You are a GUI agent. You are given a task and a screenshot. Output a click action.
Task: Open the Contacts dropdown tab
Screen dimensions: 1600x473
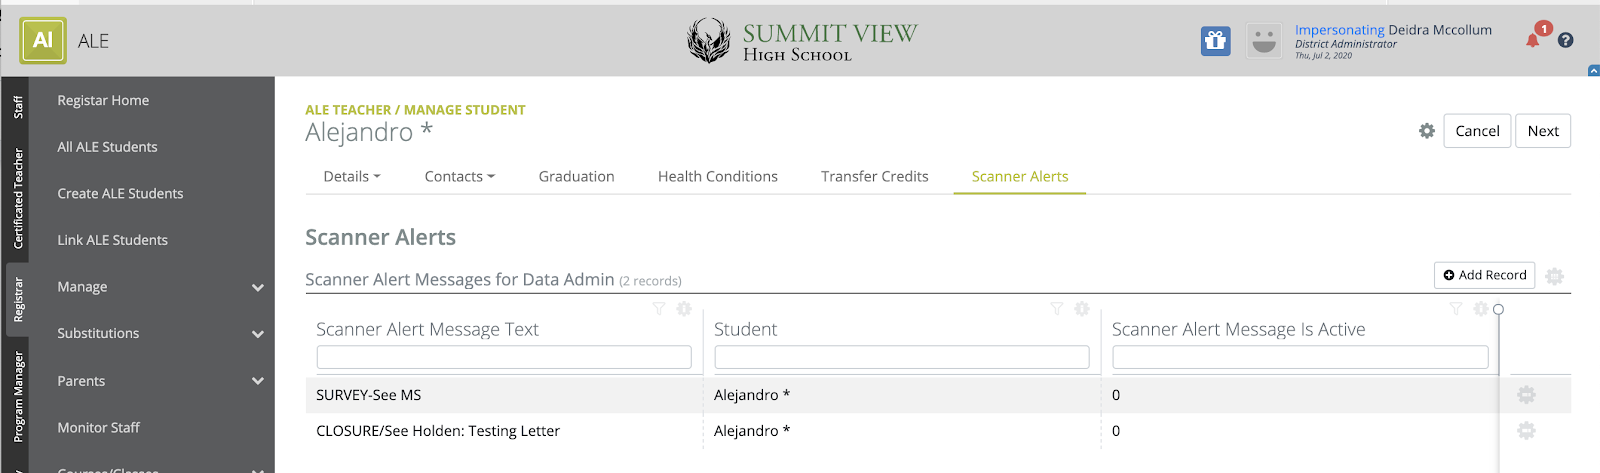[x=459, y=177]
